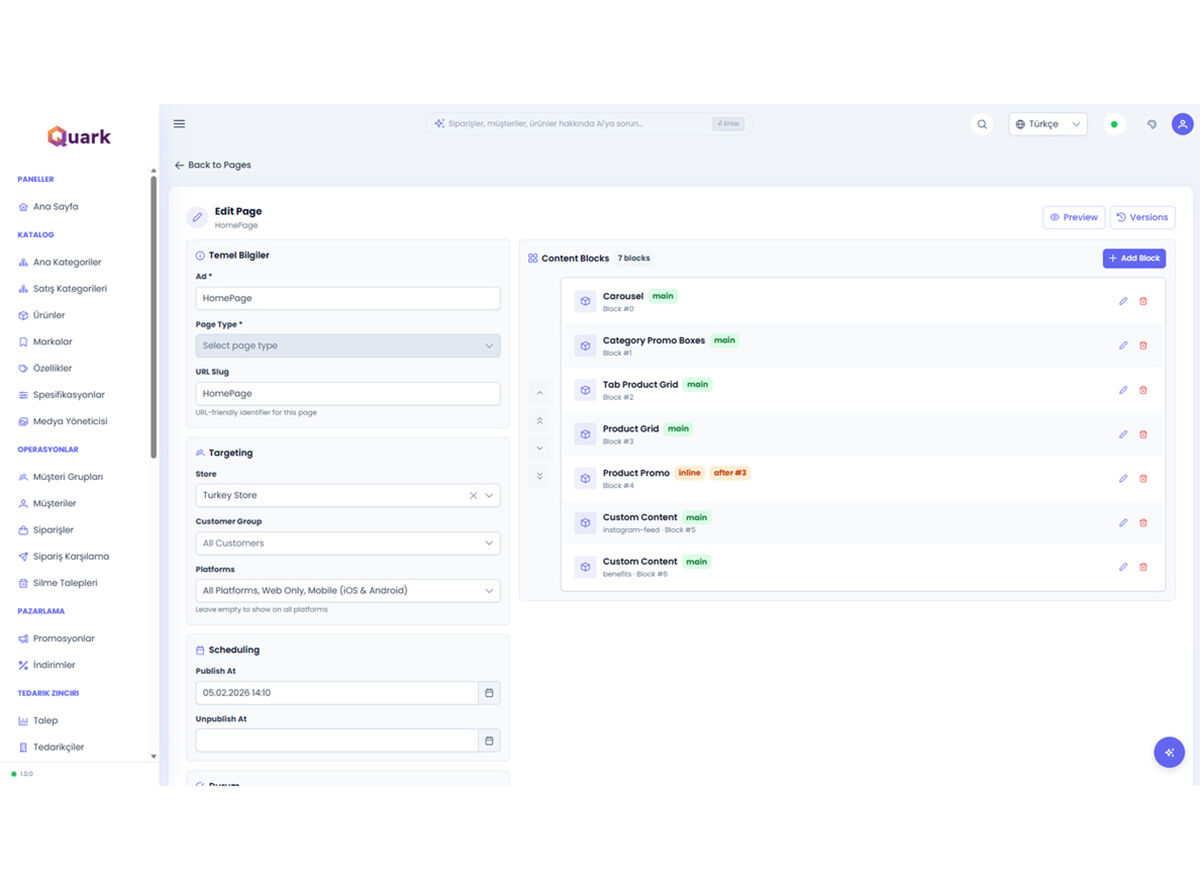1200x889 pixels.
Task: Open Ürünler in the sidebar
Action: (49, 315)
